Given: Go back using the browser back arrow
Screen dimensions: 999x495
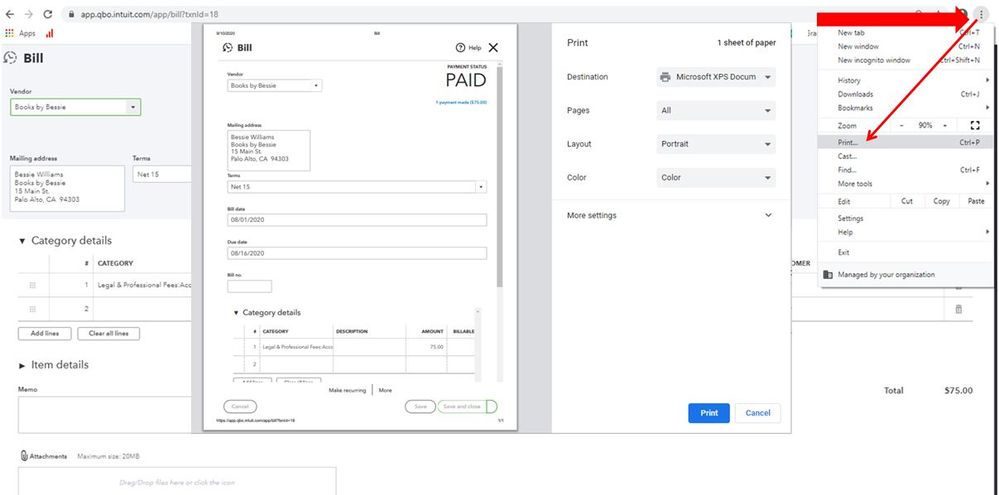Looking at the screenshot, I should [10, 14].
